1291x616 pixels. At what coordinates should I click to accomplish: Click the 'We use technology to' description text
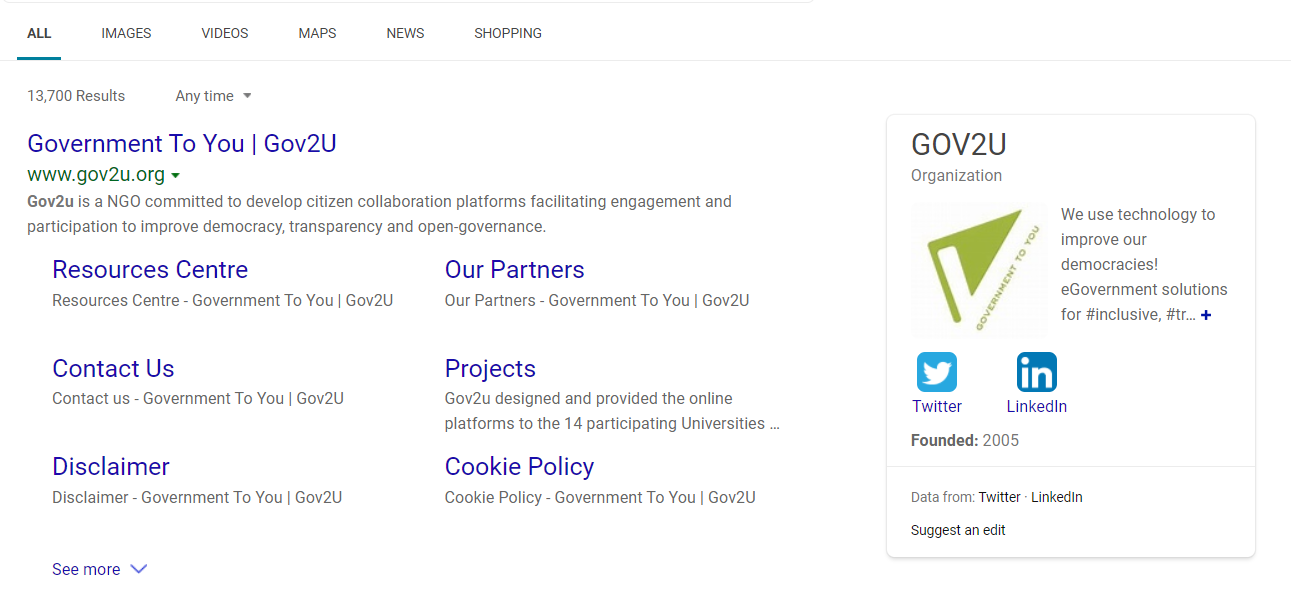click(1144, 265)
